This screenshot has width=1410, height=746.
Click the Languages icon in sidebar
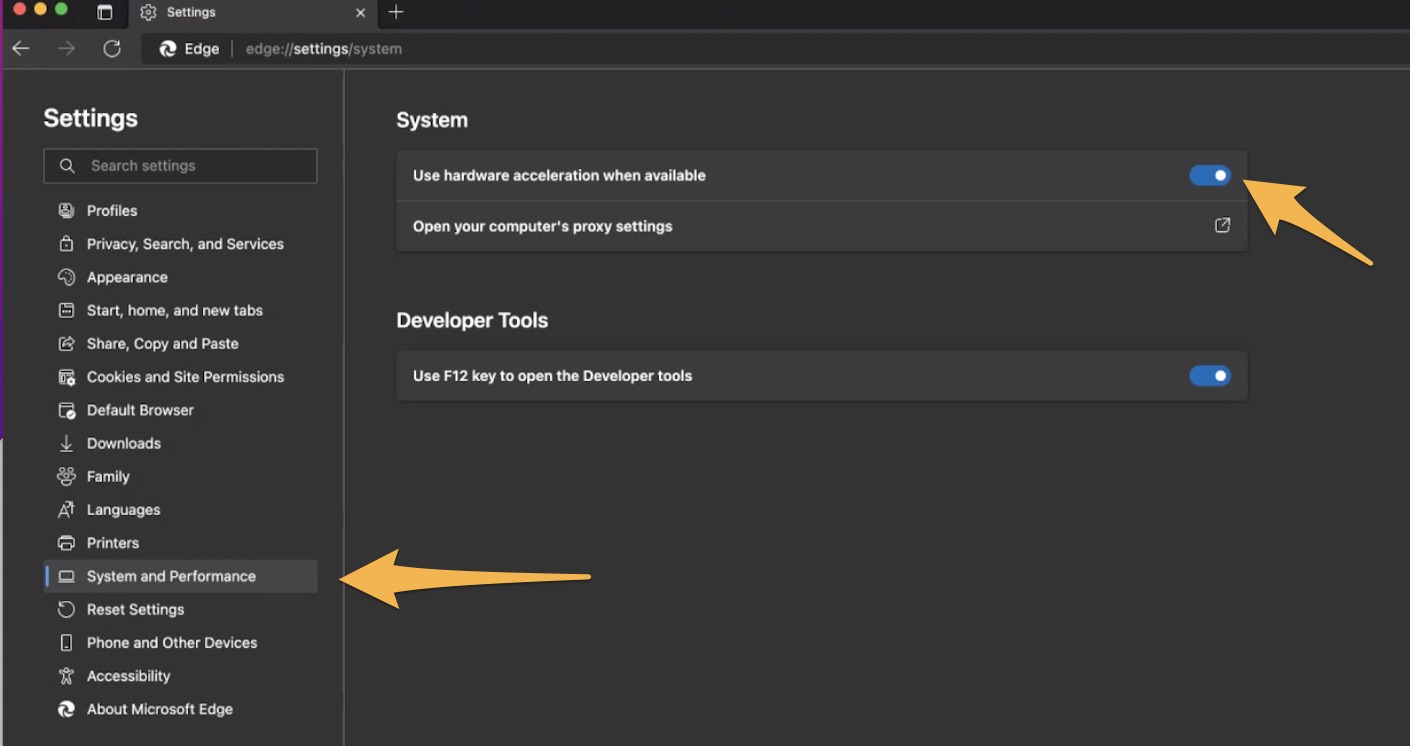[x=67, y=510]
